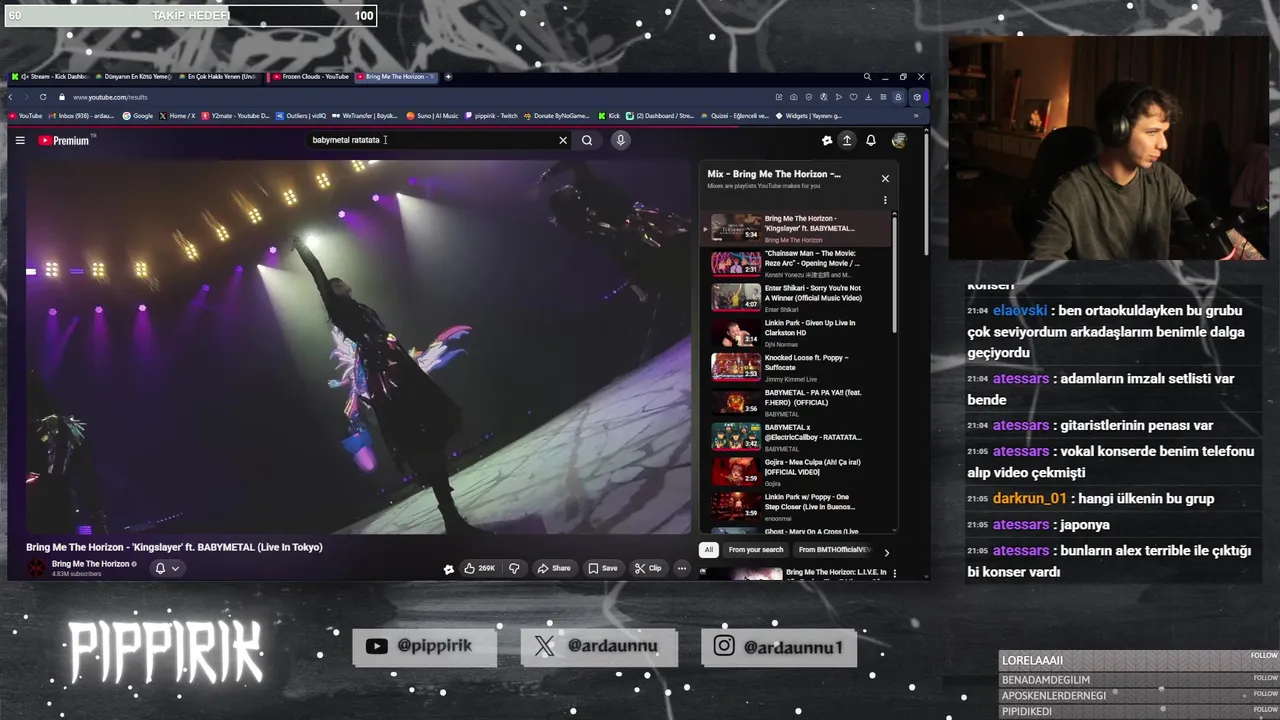The height and width of the screenshot is (720, 1280).
Task: Close the Mix playlist panel
Action: (885, 179)
